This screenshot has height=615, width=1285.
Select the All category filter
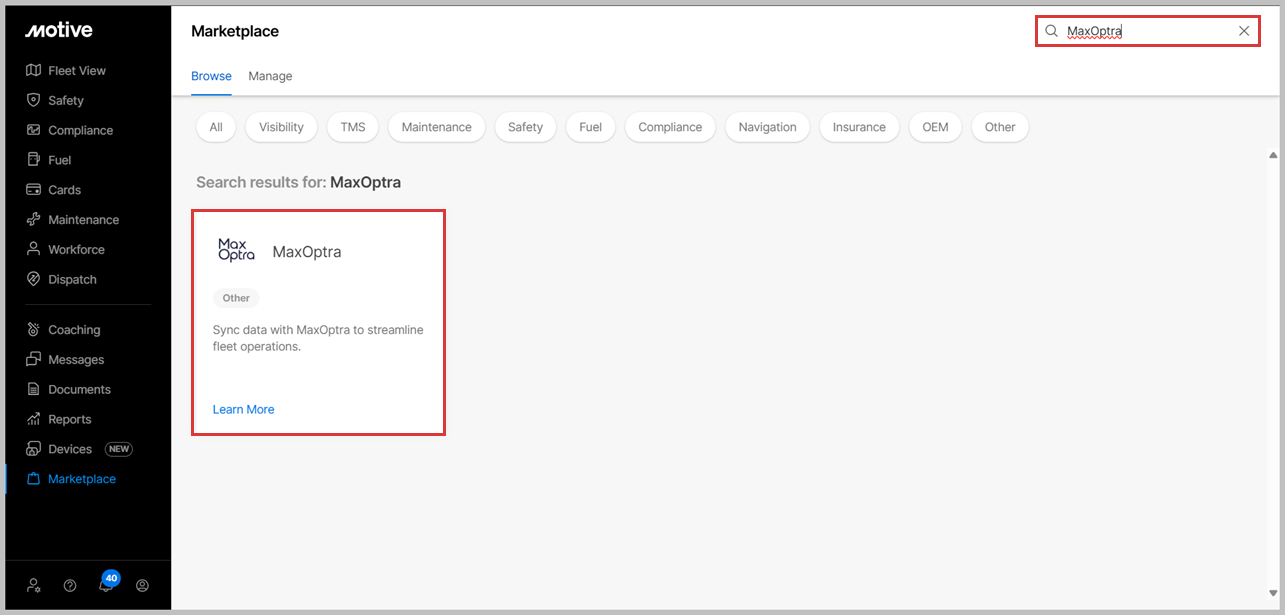point(216,127)
